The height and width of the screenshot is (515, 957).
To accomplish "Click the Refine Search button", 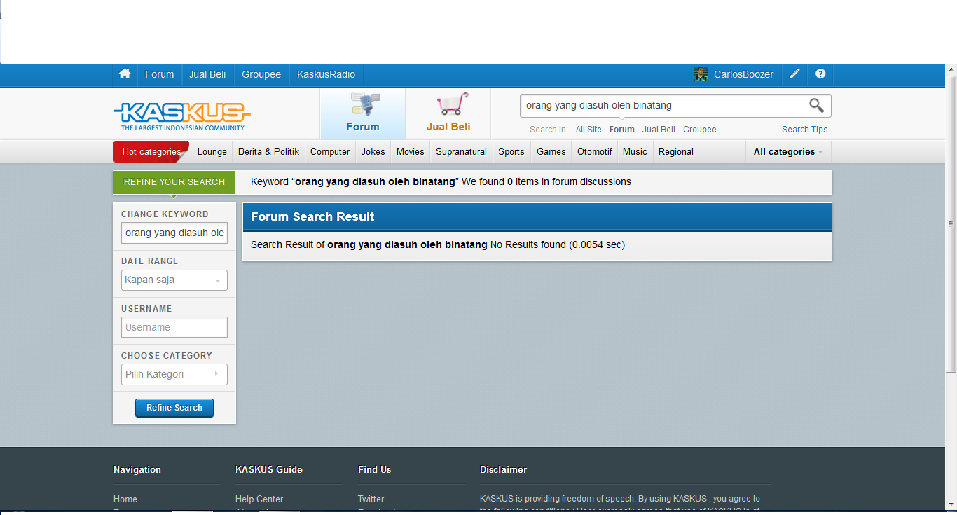I will [x=174, y=408].
